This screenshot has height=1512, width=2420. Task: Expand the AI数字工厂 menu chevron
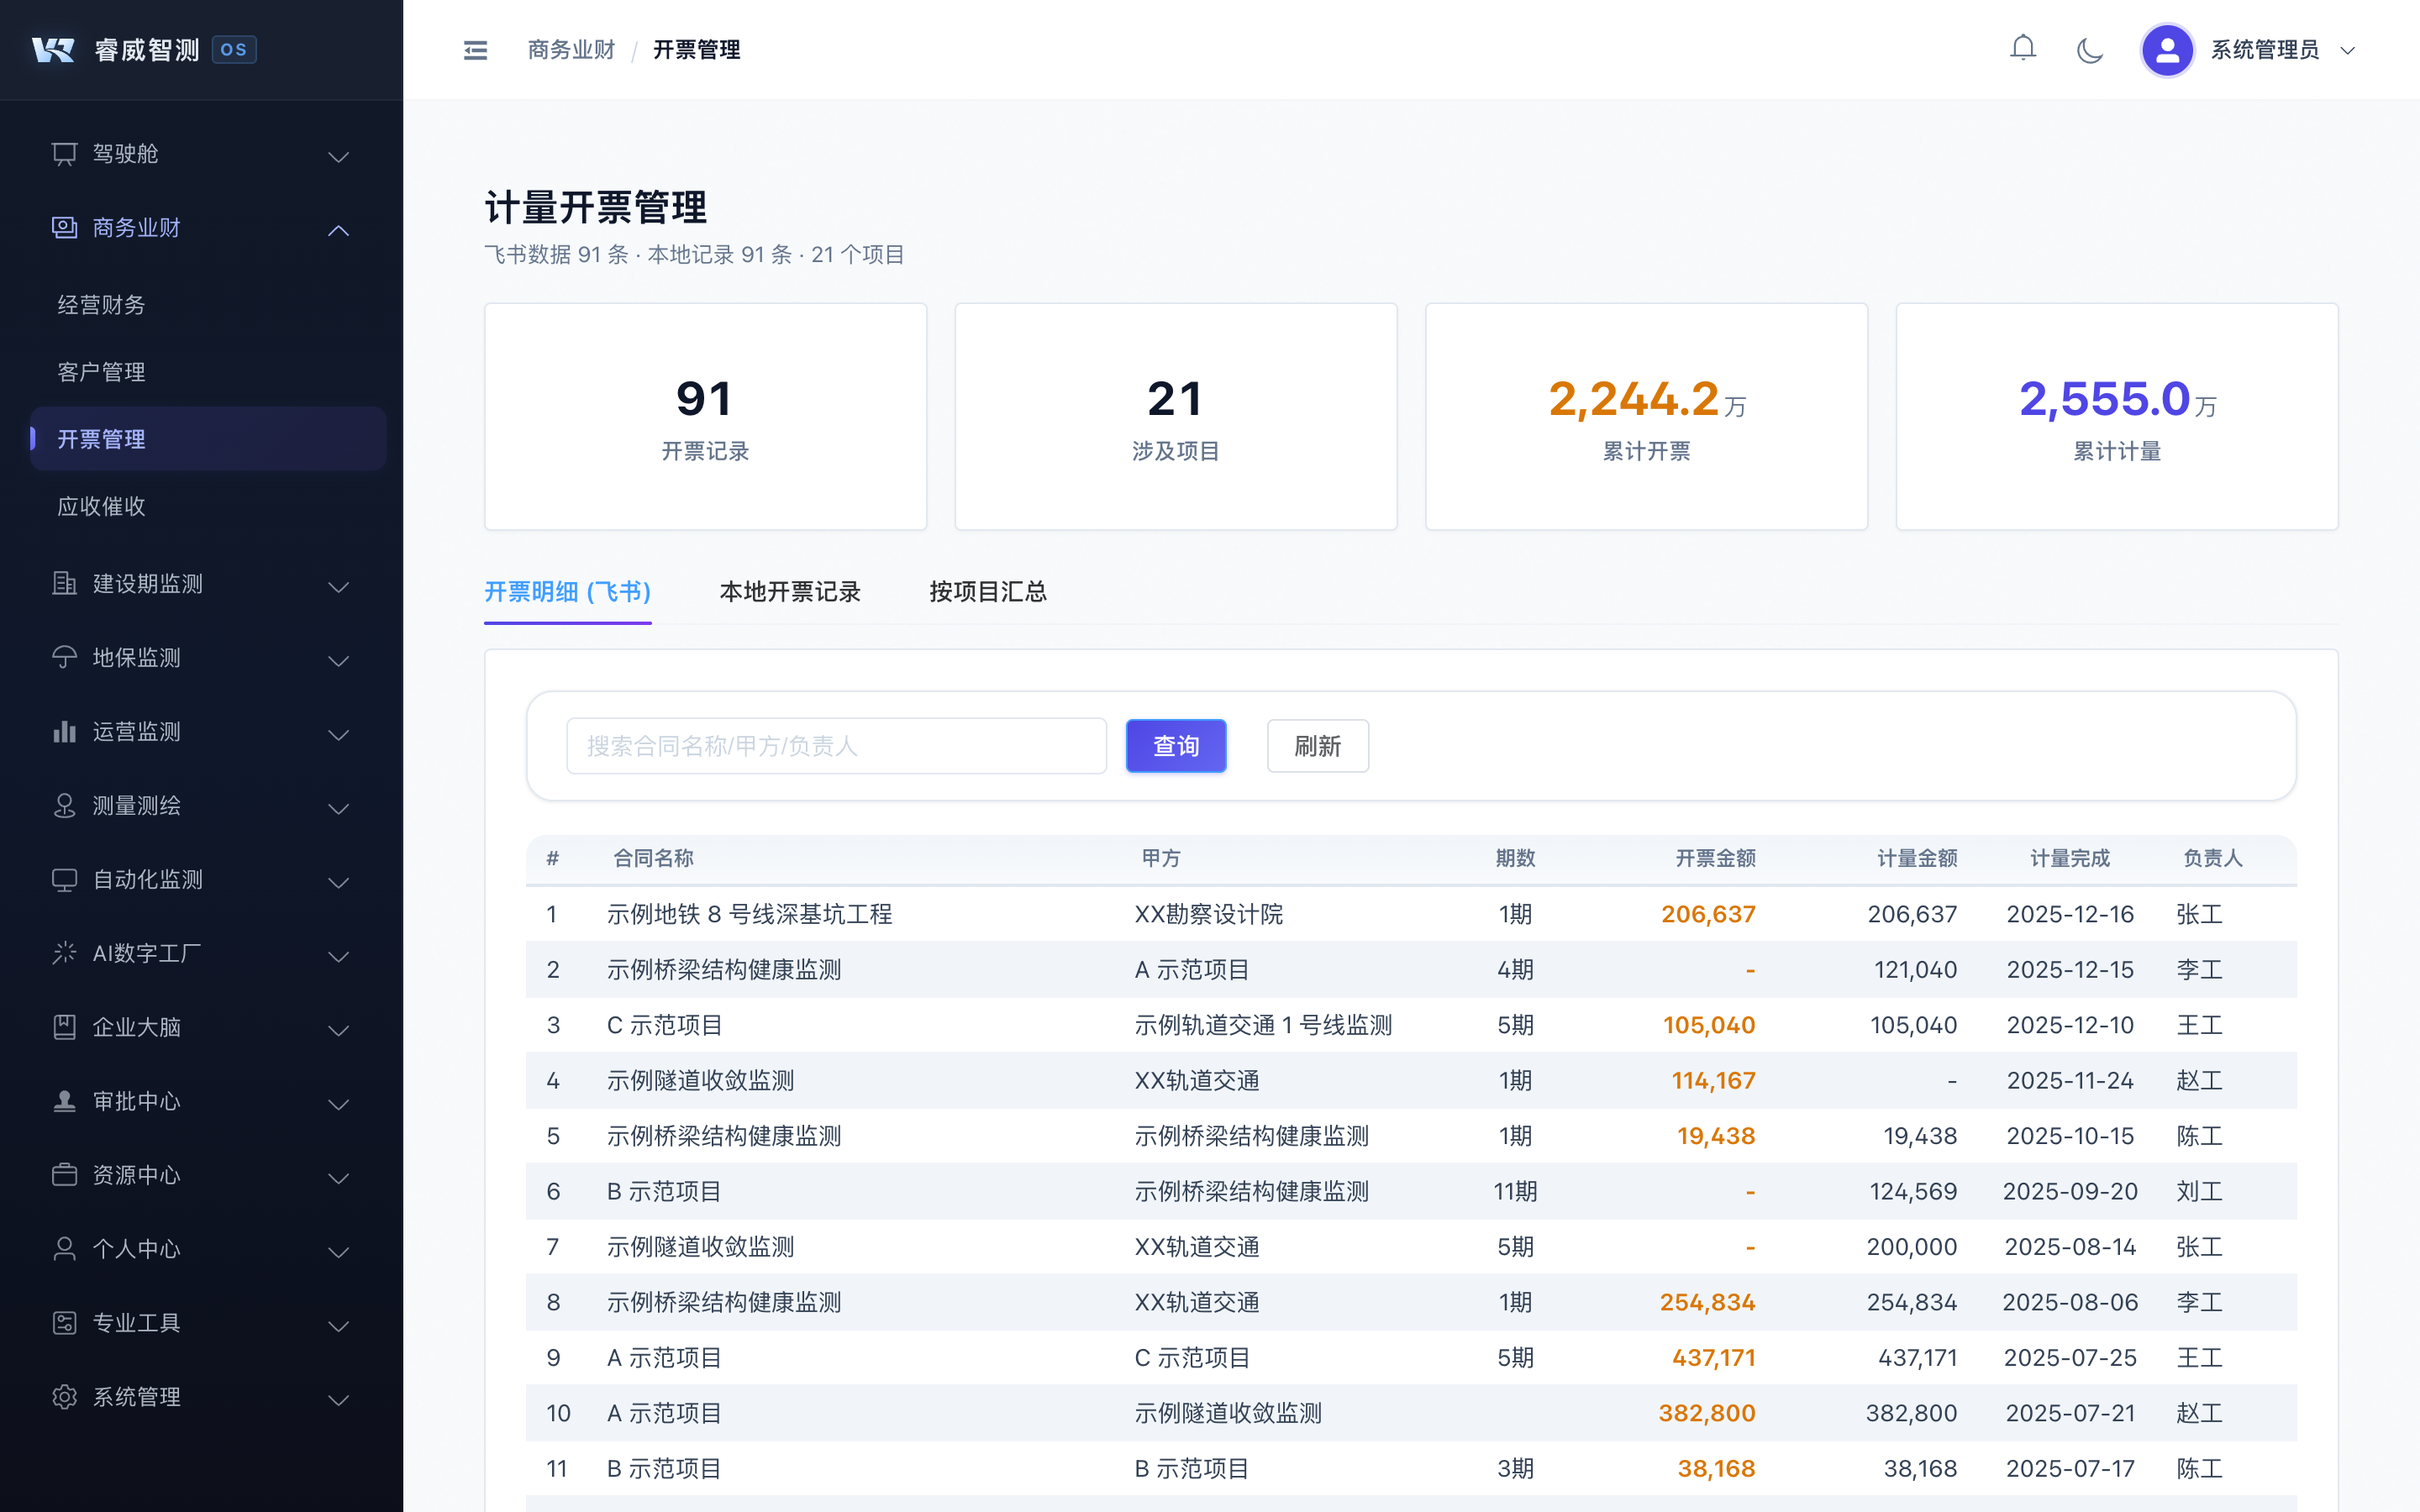338,956
